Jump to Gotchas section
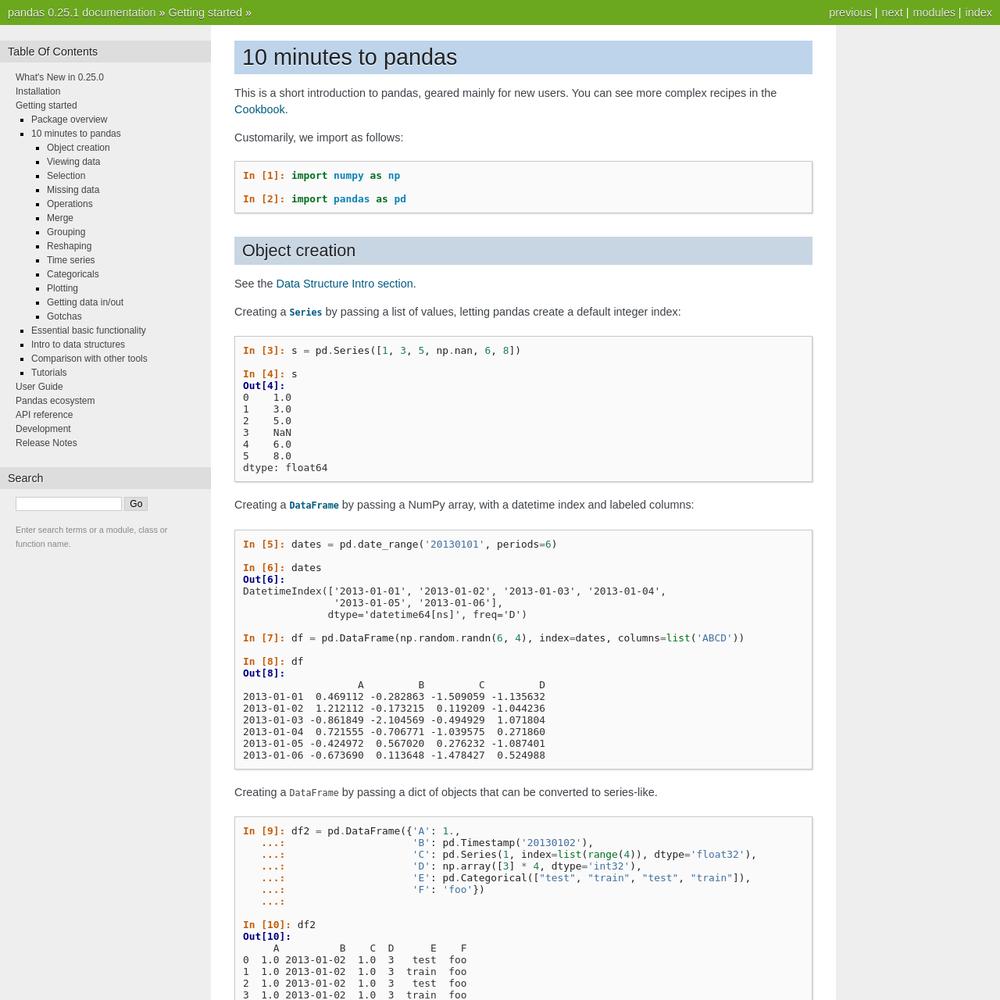The image size is (1000, 1000). pos(64,316)
